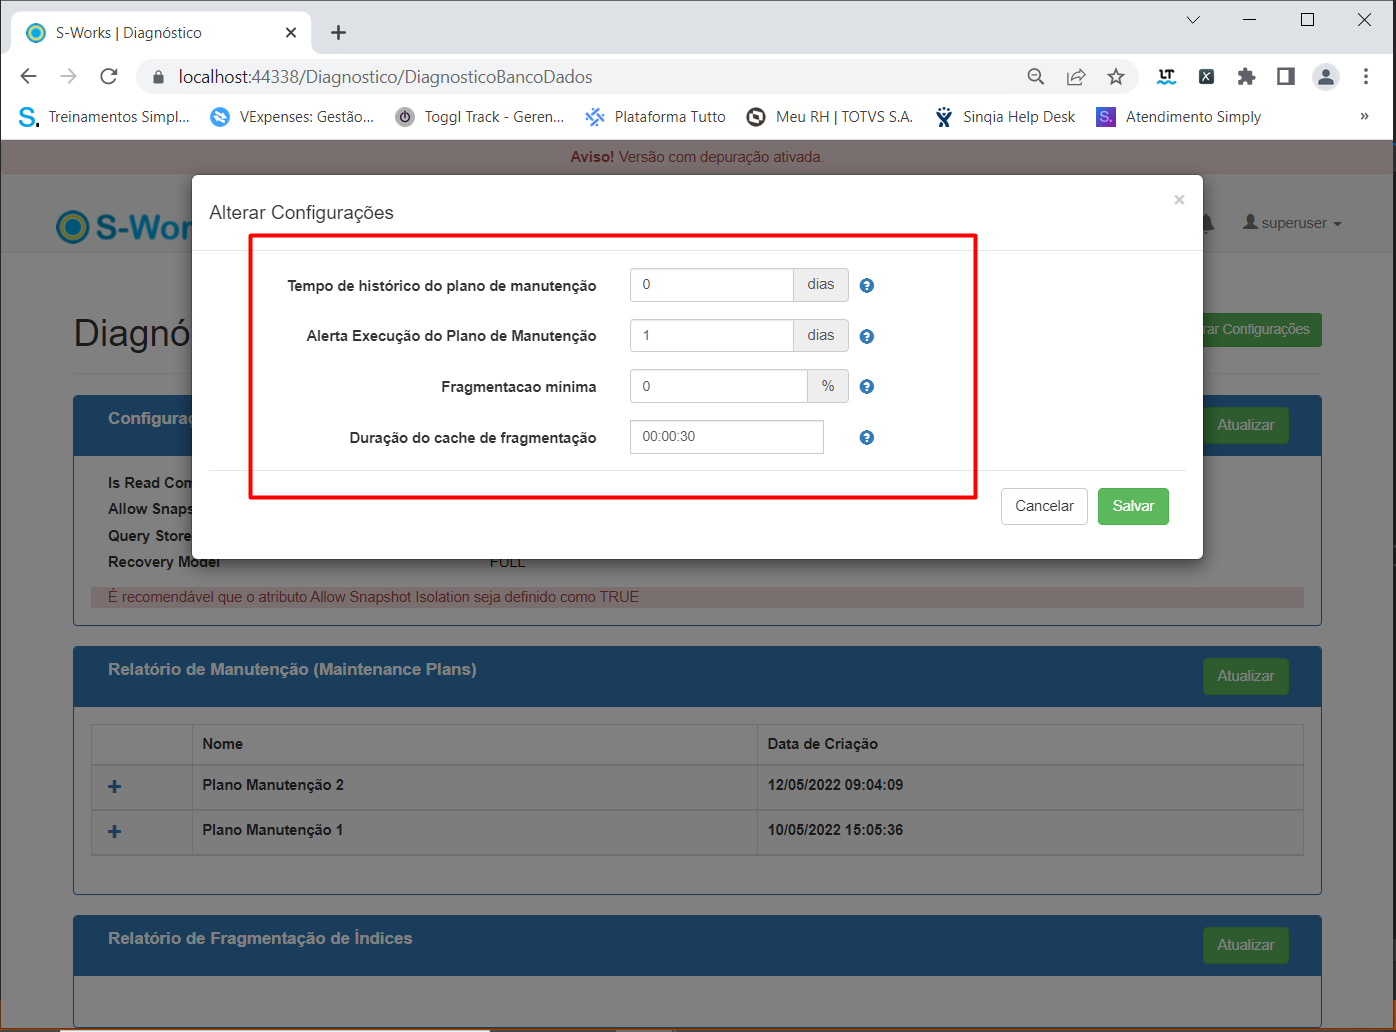Close the Alterar Configurações dialog with X
The height and width of the screenshot is (1032, 1396).
pos(1179,200)
